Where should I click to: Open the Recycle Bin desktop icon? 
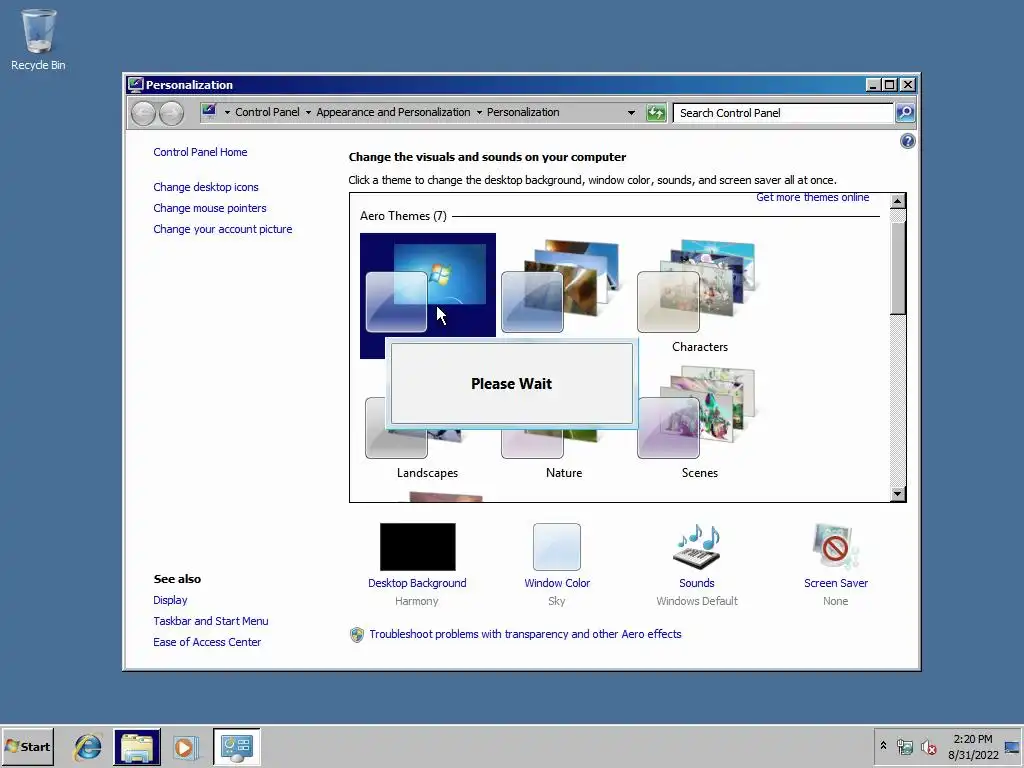pyautogui.click(x=38, y=39)
